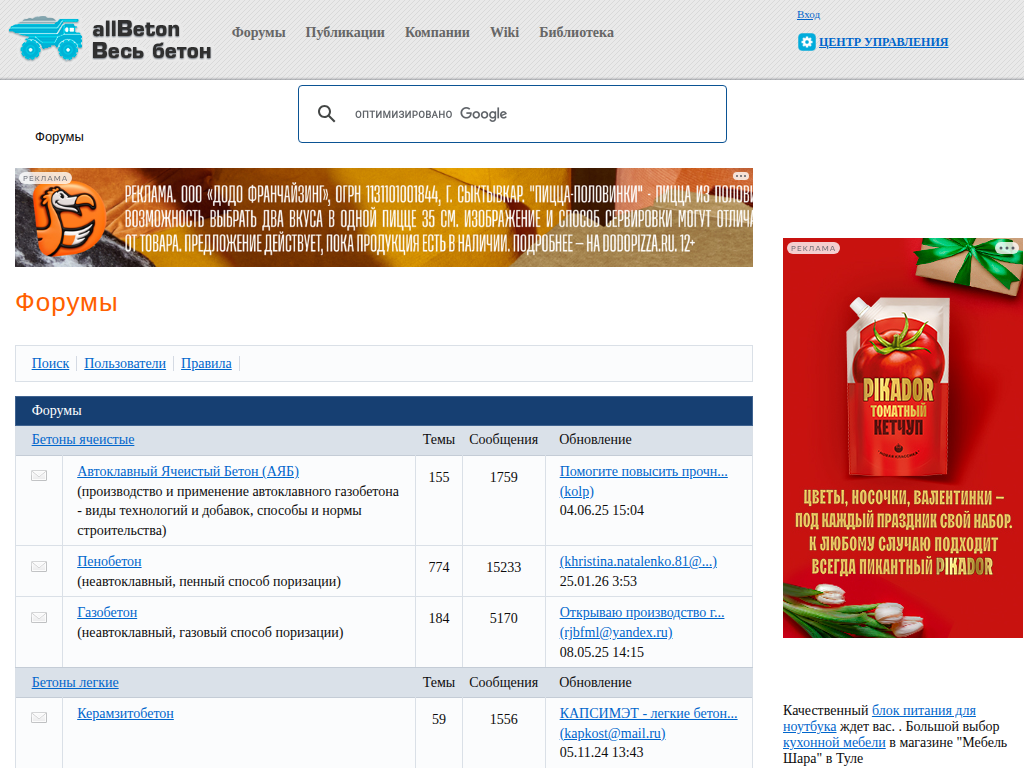
Task: Select Библиотека in the navigation bar
Action: coord(576,32)
